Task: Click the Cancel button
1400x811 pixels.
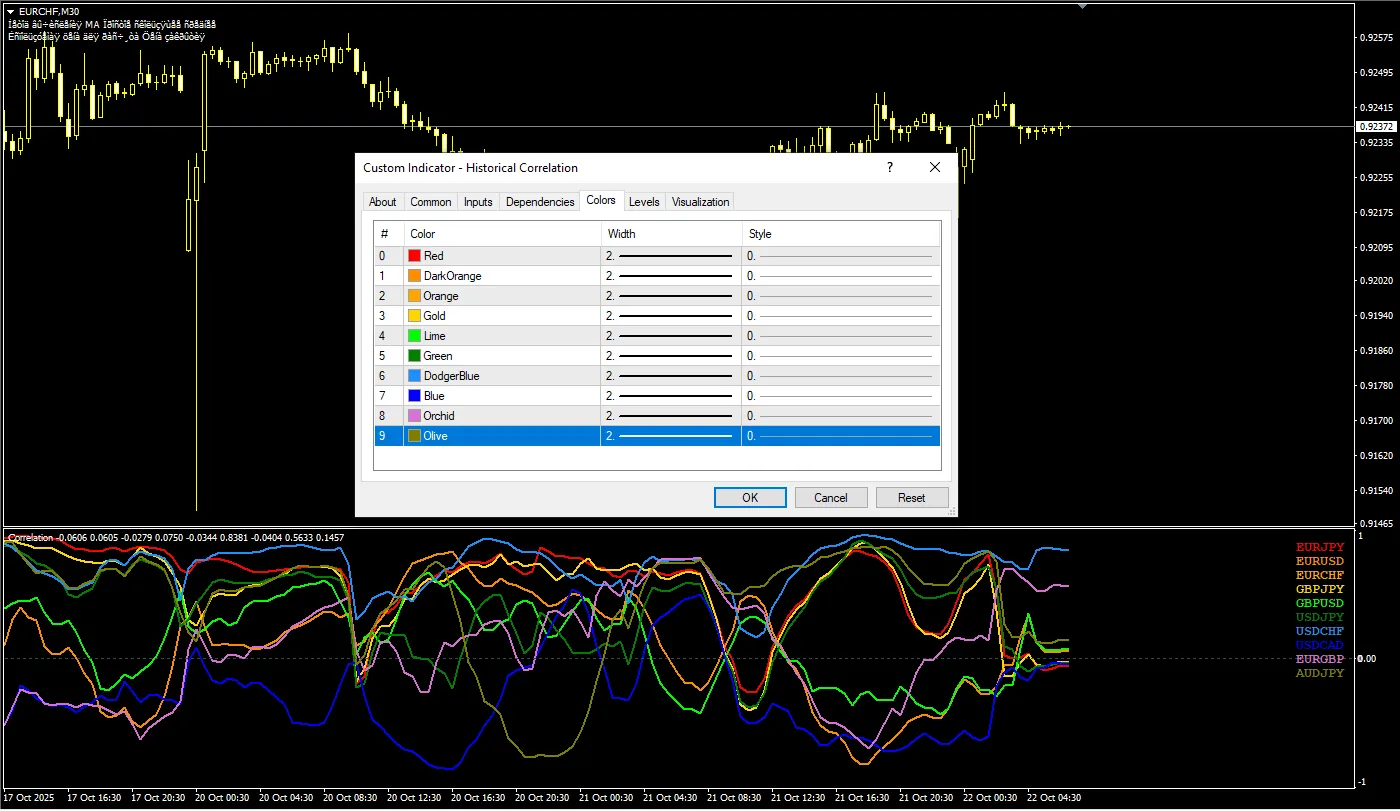Action: coord(830,498)
